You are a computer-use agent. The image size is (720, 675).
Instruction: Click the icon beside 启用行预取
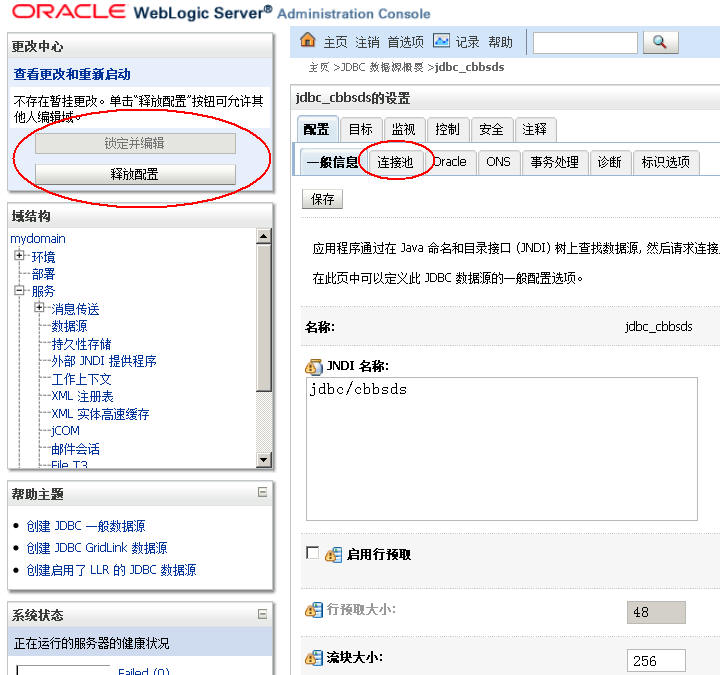(333, 555)
